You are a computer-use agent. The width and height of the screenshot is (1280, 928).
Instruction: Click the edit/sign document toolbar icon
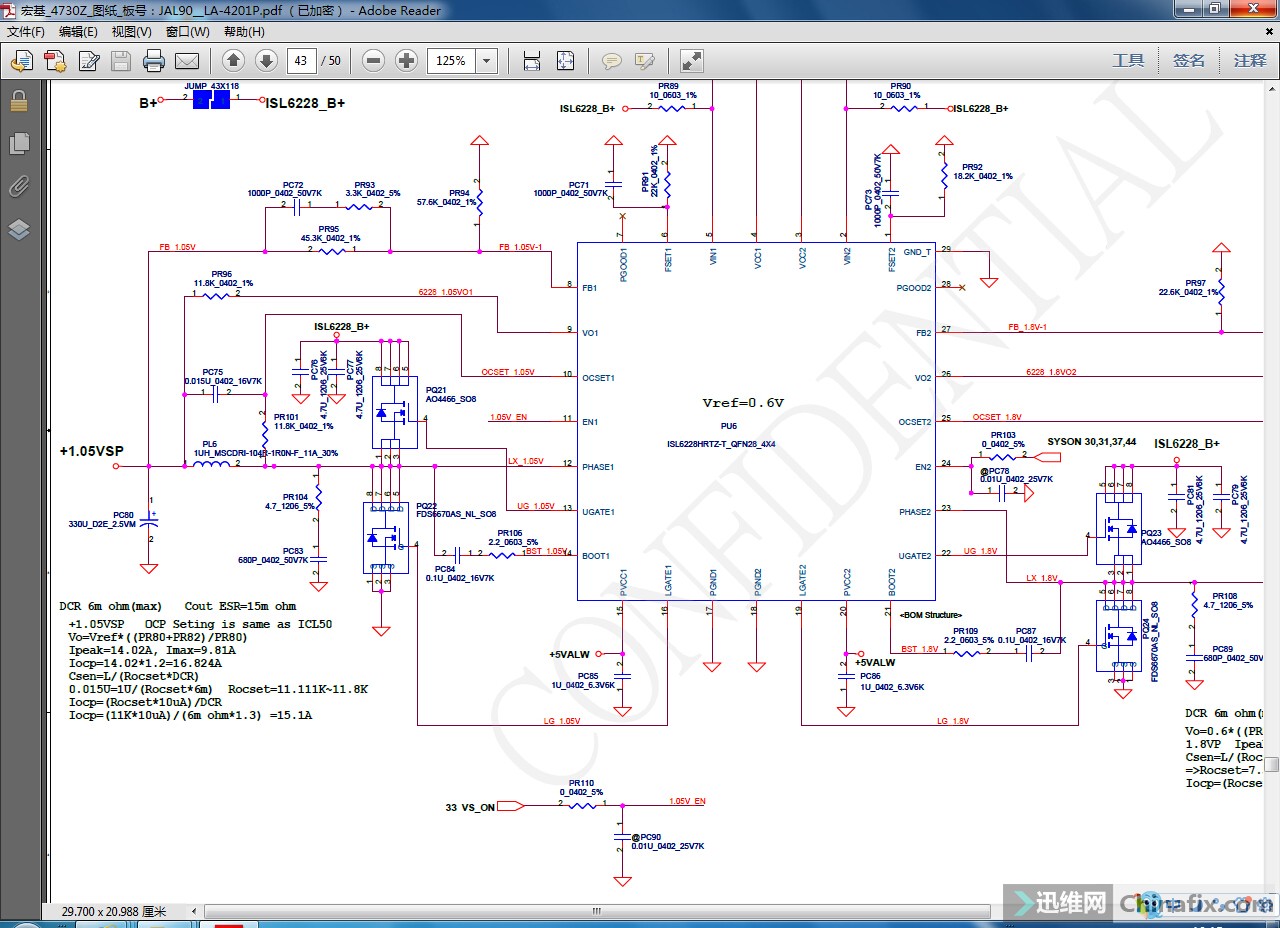(x=89, y=62)
